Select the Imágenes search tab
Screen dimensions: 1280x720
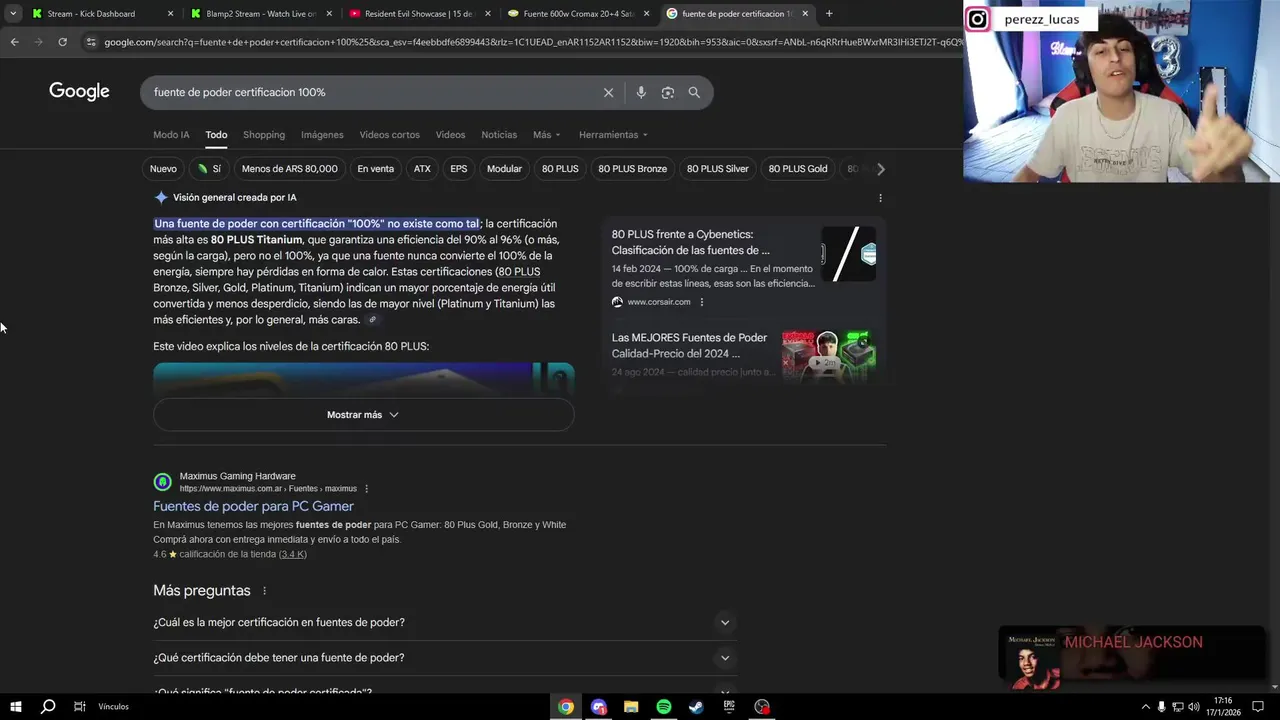pyautogui.click(x=322, y=135)
